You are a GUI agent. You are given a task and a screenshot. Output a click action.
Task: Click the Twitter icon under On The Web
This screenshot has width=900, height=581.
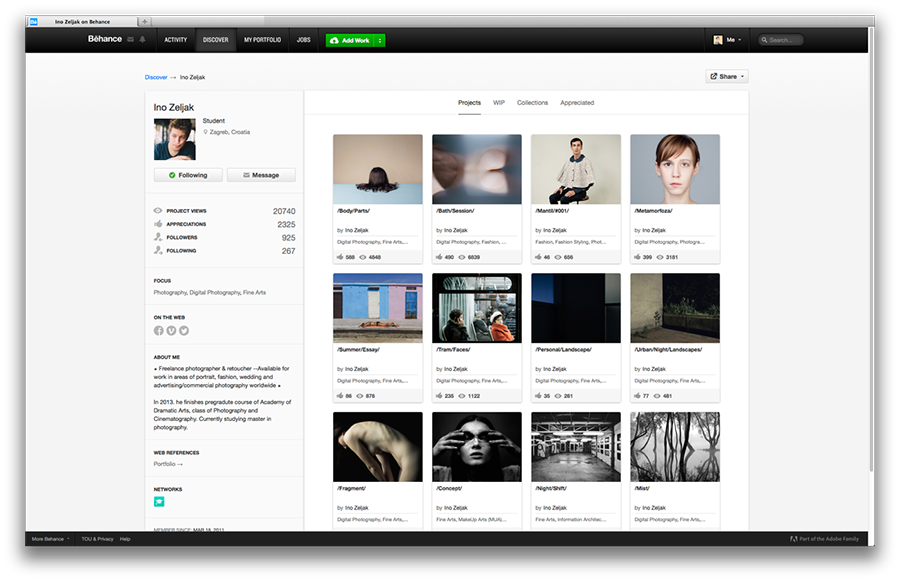tap(184, 331)
